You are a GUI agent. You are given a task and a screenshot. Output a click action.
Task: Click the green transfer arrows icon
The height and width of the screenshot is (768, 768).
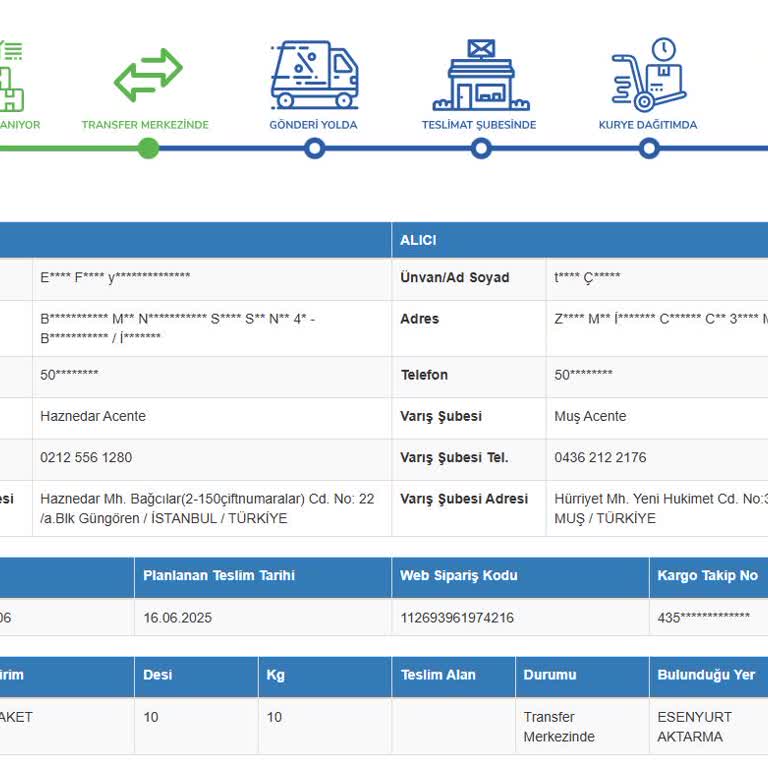pos(148,74)
